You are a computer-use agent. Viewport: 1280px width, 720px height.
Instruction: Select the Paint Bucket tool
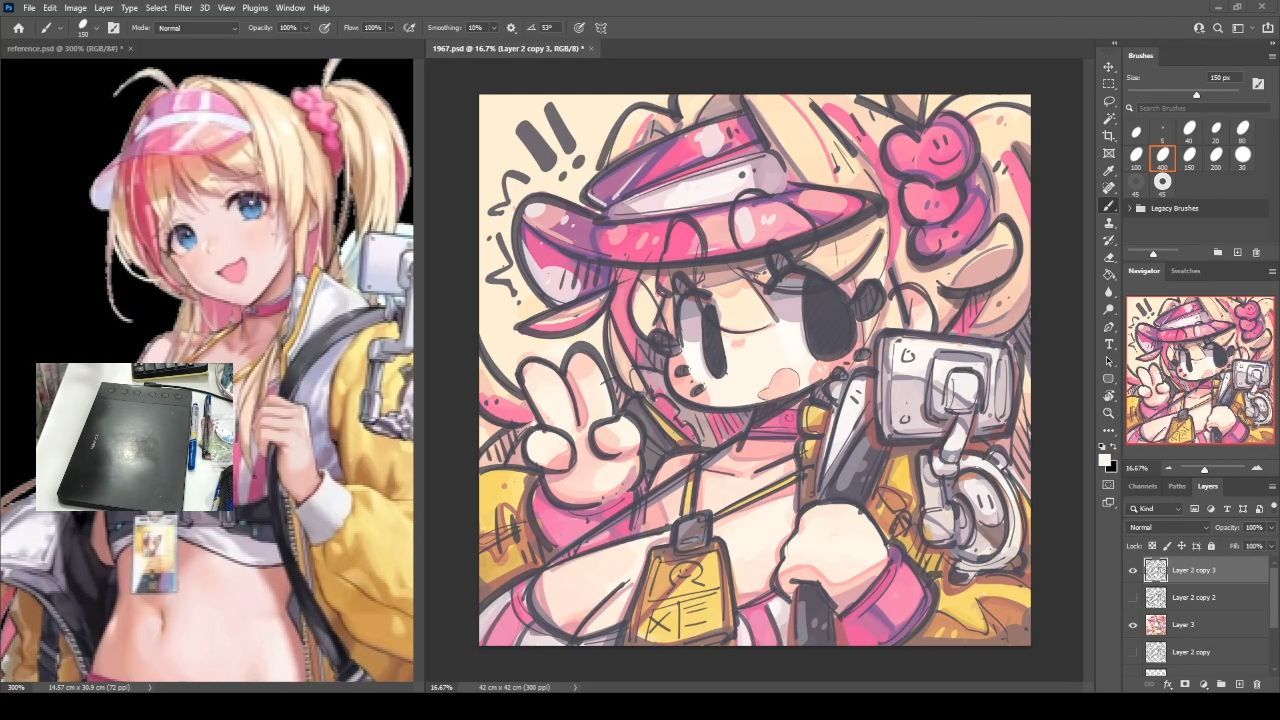(x=1108, y=275)
